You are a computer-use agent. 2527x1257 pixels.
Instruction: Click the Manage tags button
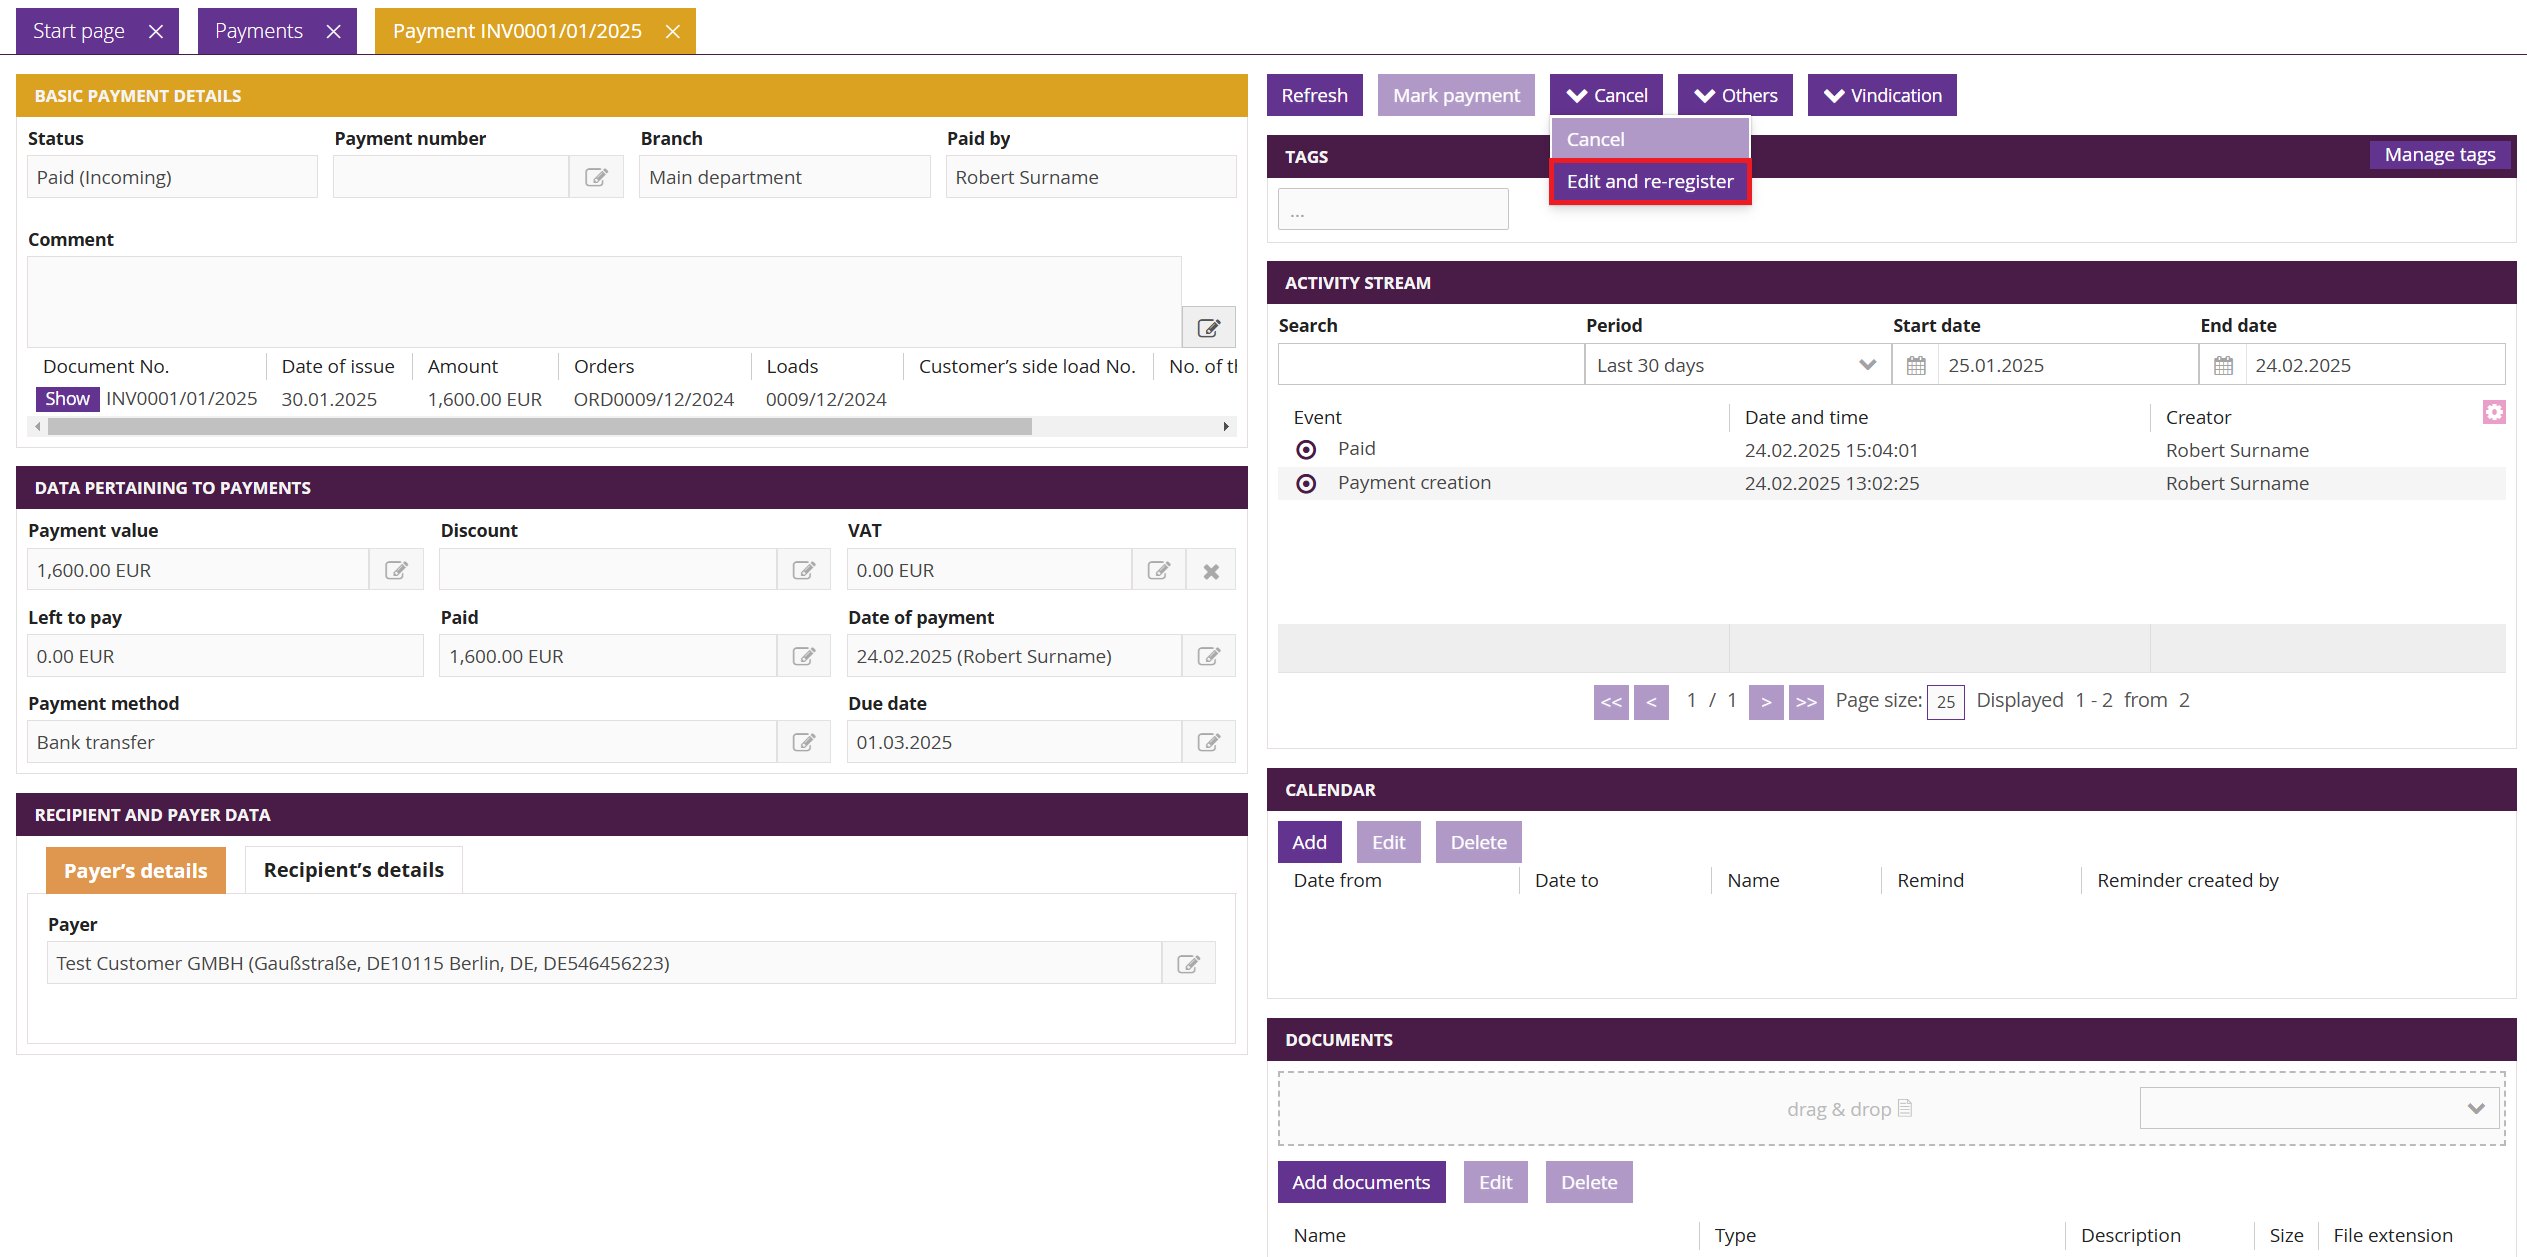tap(2439, 155)
